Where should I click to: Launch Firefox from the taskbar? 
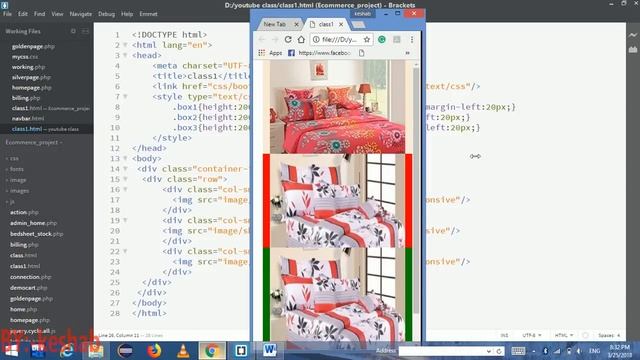tap(154, 351)
